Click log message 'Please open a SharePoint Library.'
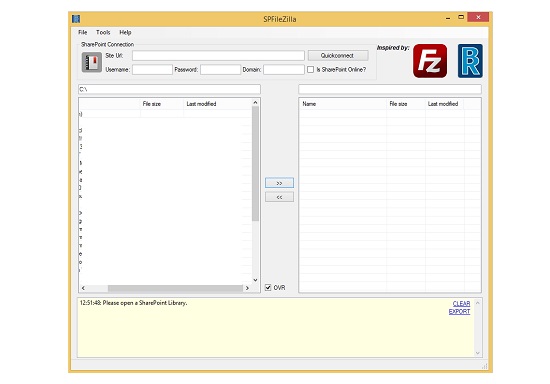550x384 pixels. [x=145, y=303]
